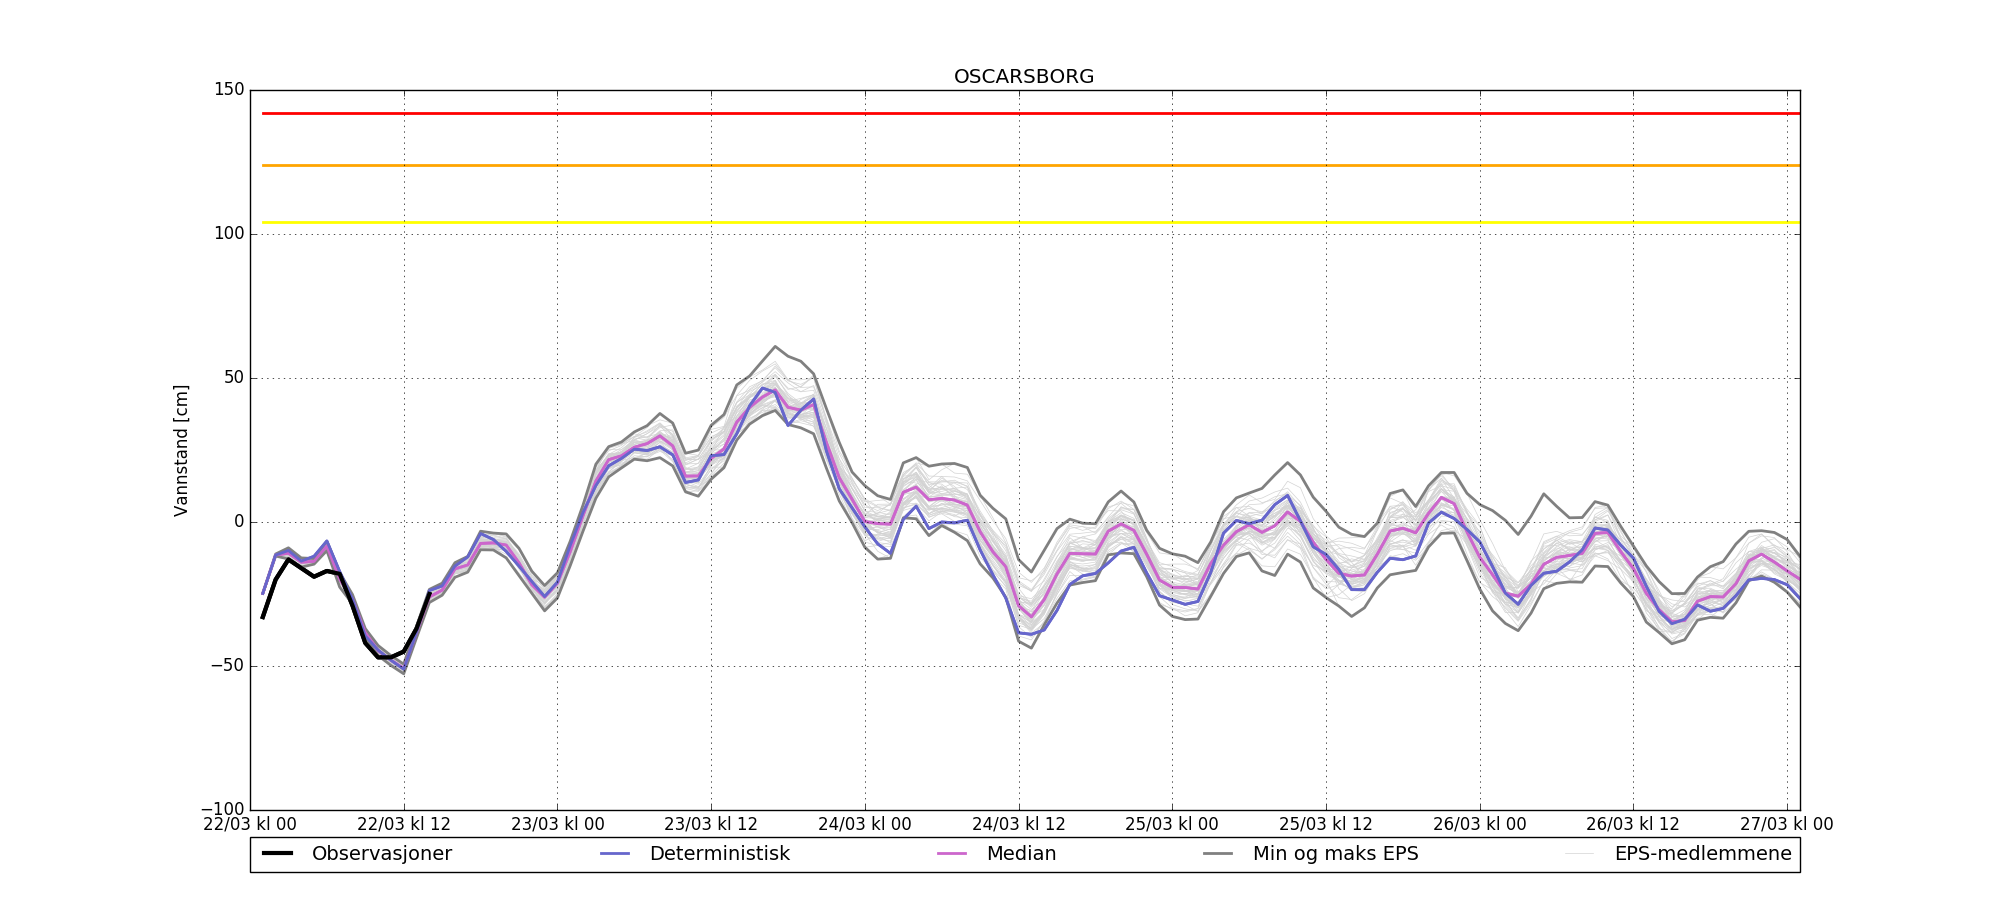The width and height of the screenshot is (2000, 900).
Task: Click the 27/03 kl 00 x-axis tick label
Action: (1787, 825)
